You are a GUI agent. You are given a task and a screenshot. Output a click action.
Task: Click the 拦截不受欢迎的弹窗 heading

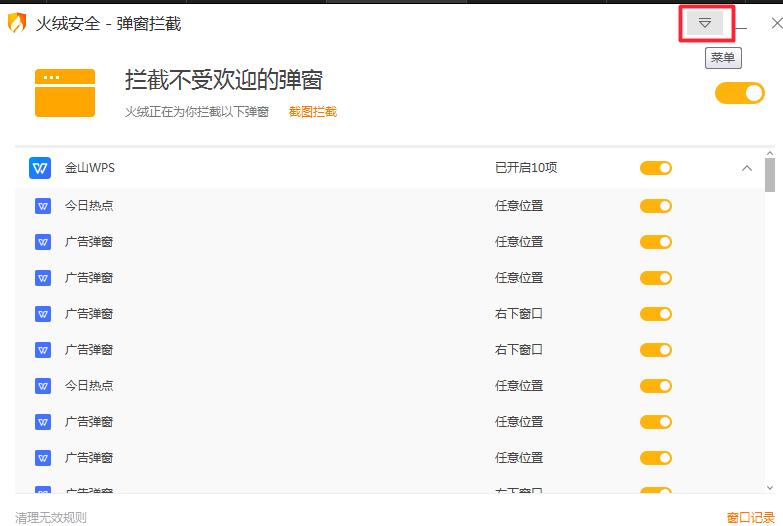point(224,80)
